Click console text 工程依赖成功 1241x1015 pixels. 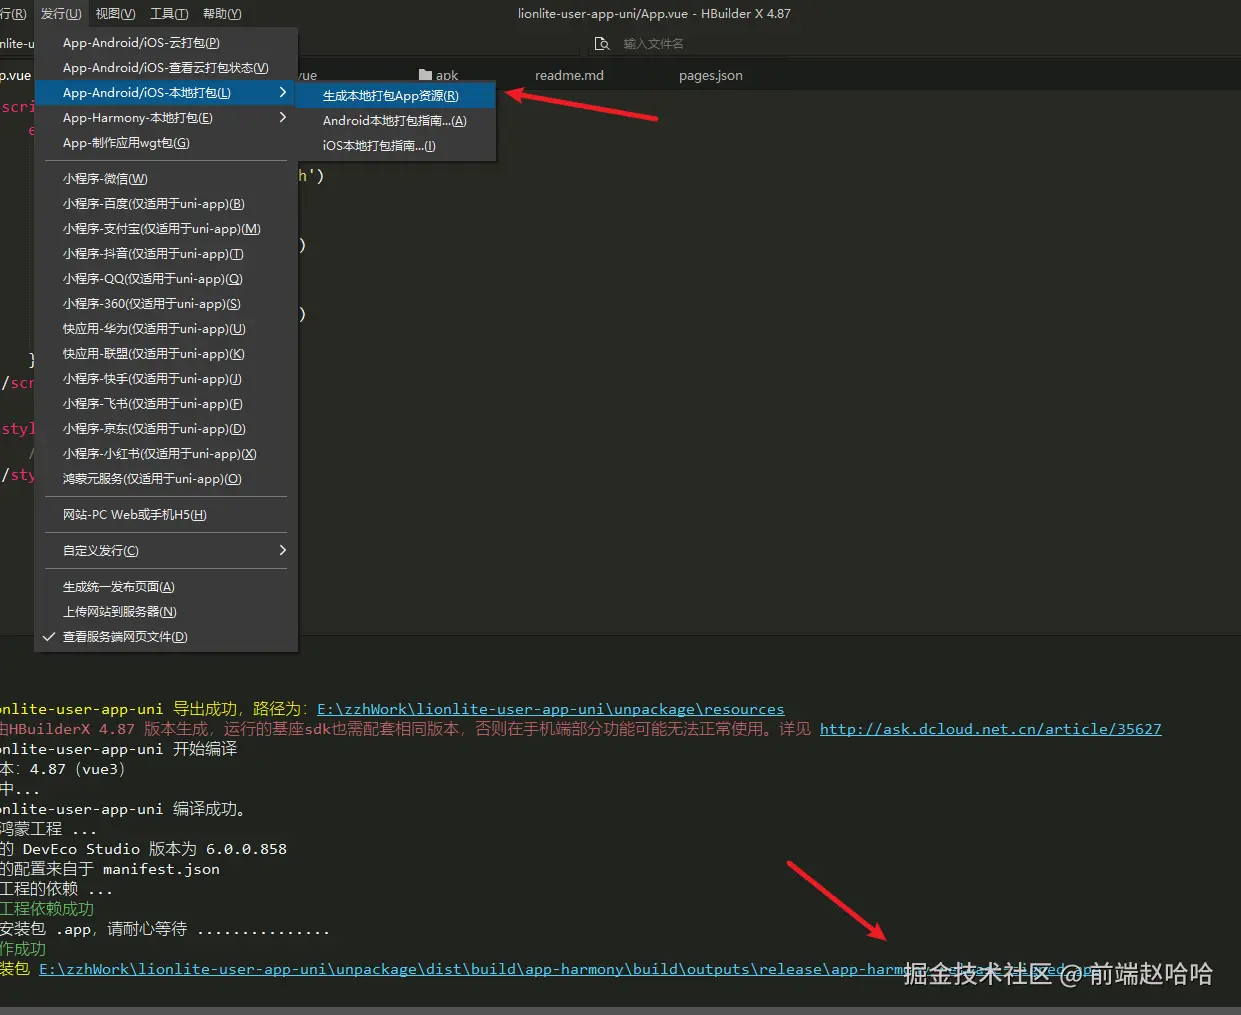[x=47, y=909]
